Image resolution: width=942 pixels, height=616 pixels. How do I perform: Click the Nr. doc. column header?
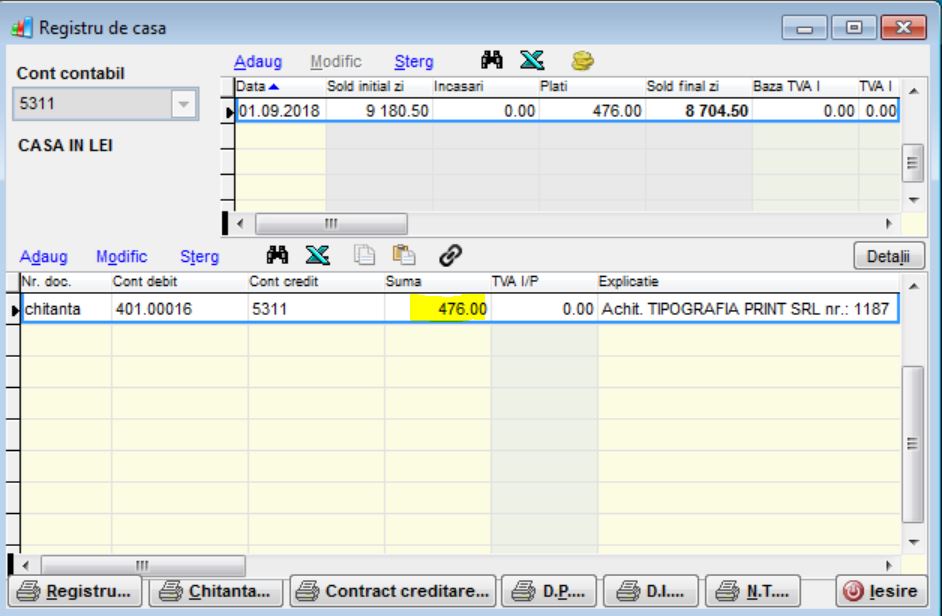(65, 281)
